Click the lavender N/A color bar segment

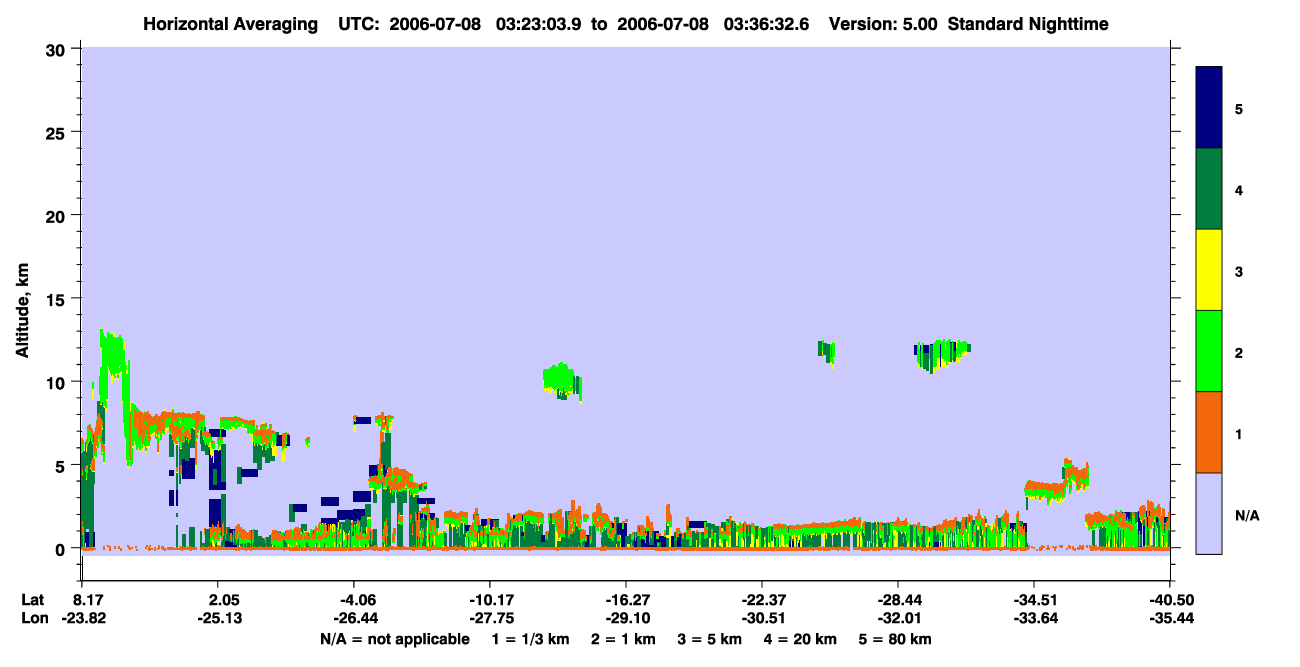1209,513
